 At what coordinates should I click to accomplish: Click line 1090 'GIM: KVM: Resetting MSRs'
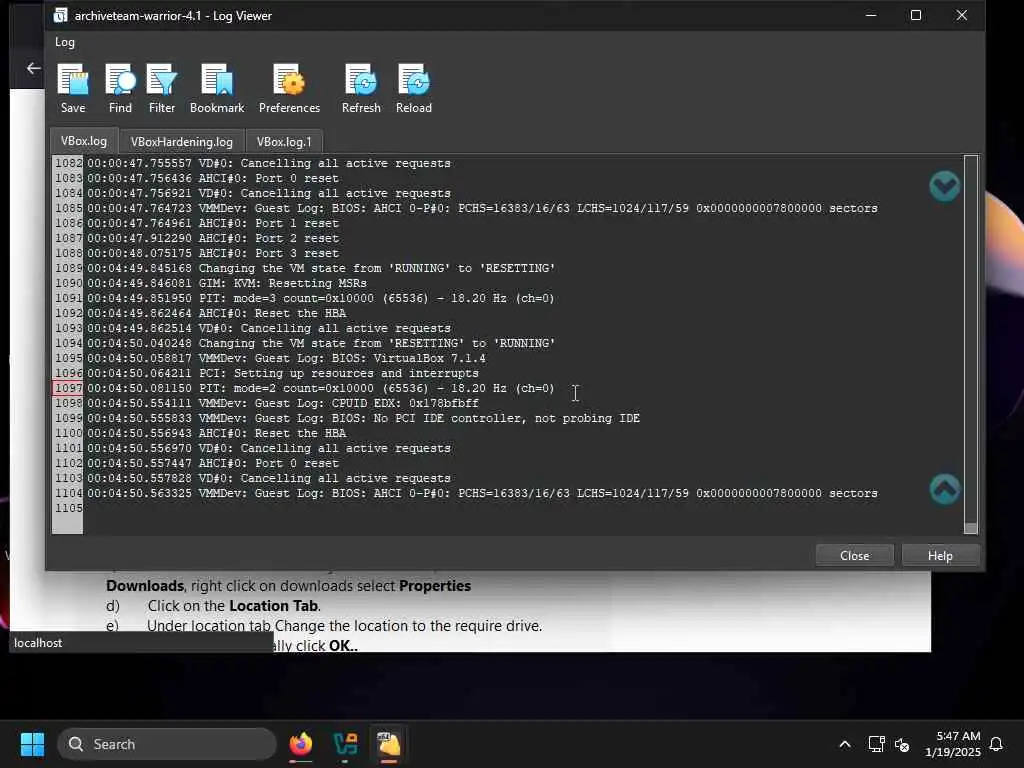(227, 283)
